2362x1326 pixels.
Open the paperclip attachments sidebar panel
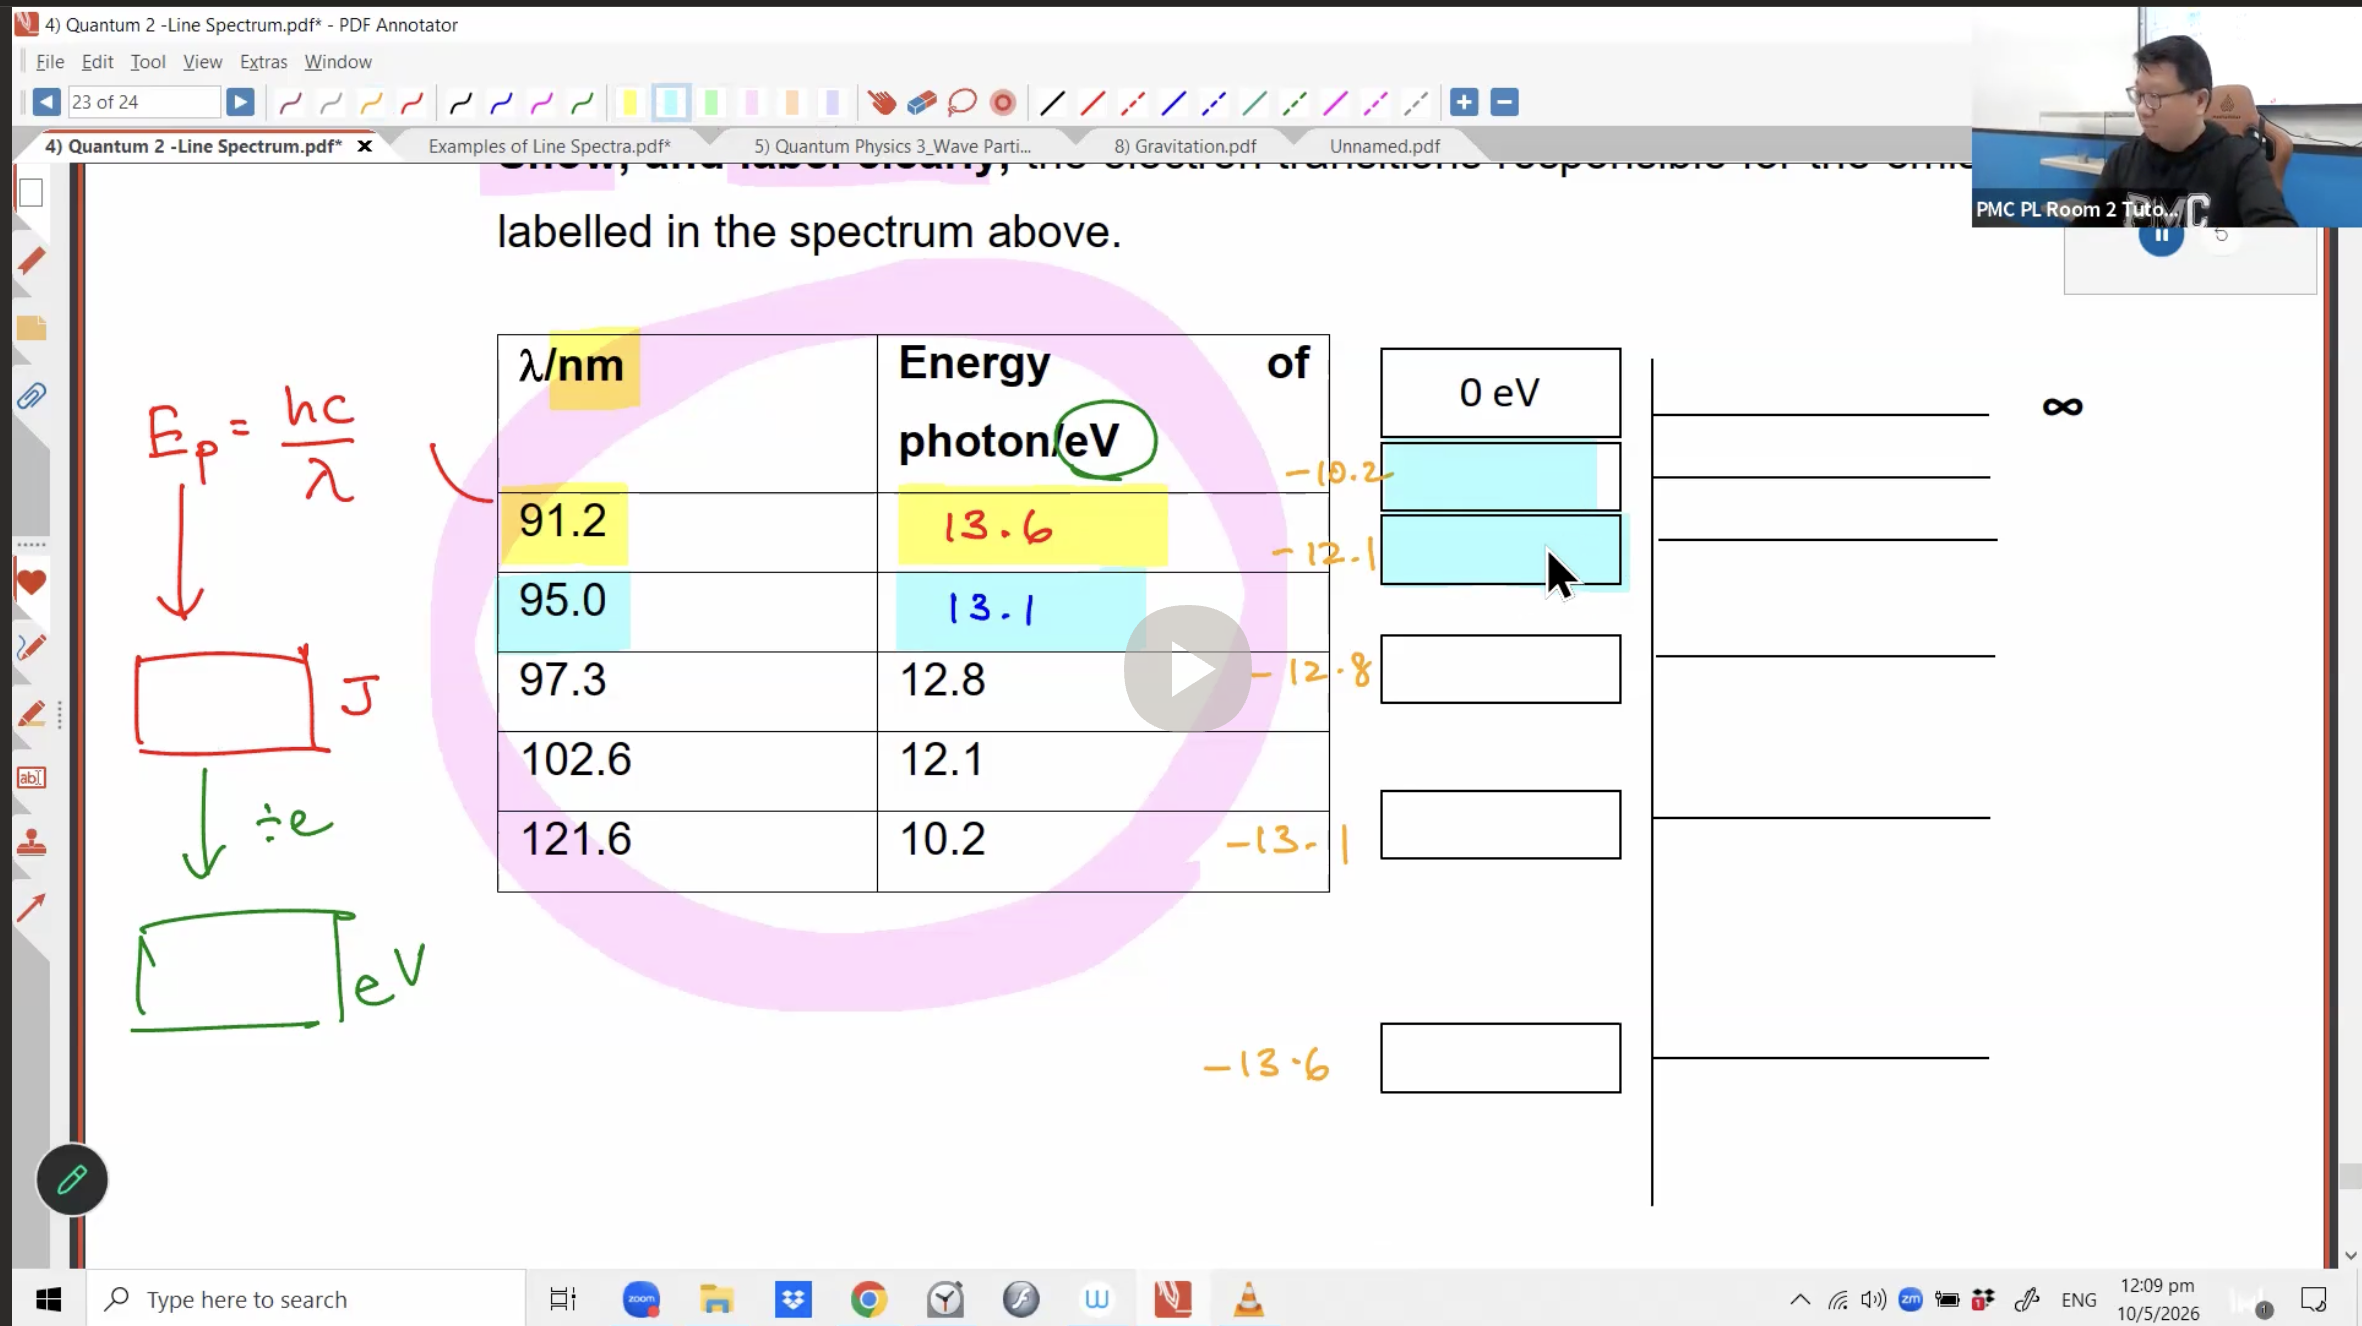[31, 396]
